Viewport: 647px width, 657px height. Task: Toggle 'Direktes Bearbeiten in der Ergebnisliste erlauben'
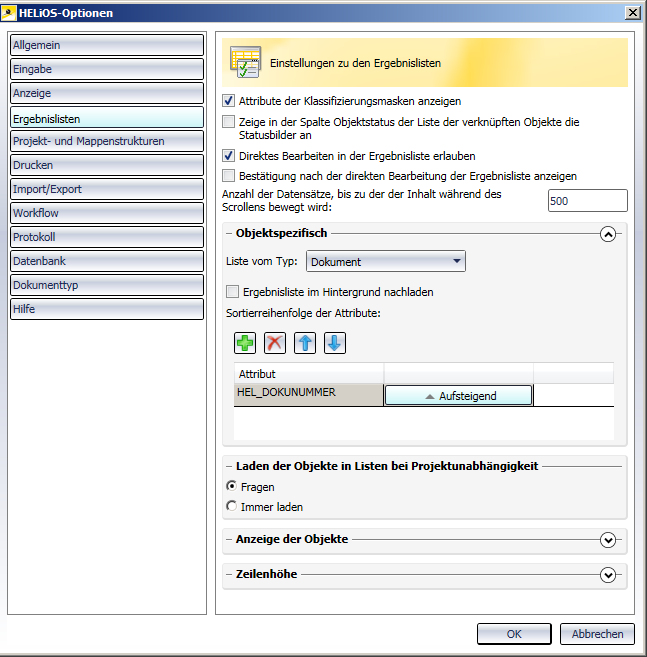click(228, 156)
